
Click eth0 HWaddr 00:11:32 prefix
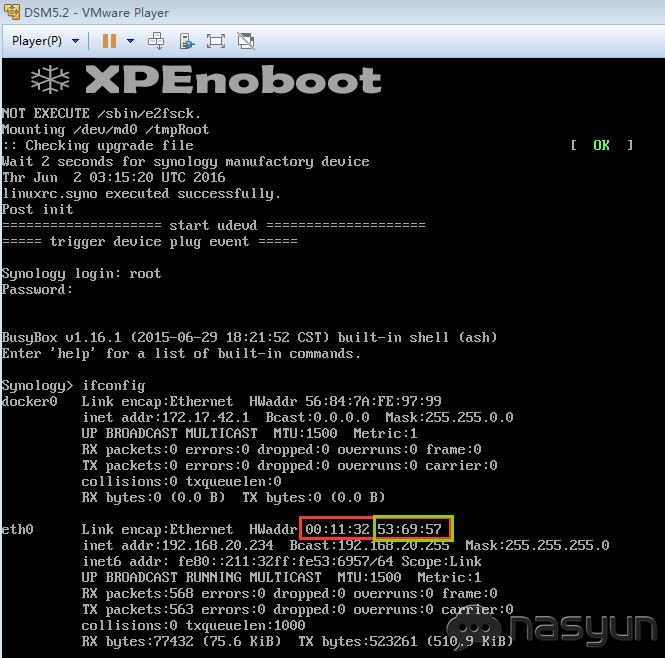(337, 529)
